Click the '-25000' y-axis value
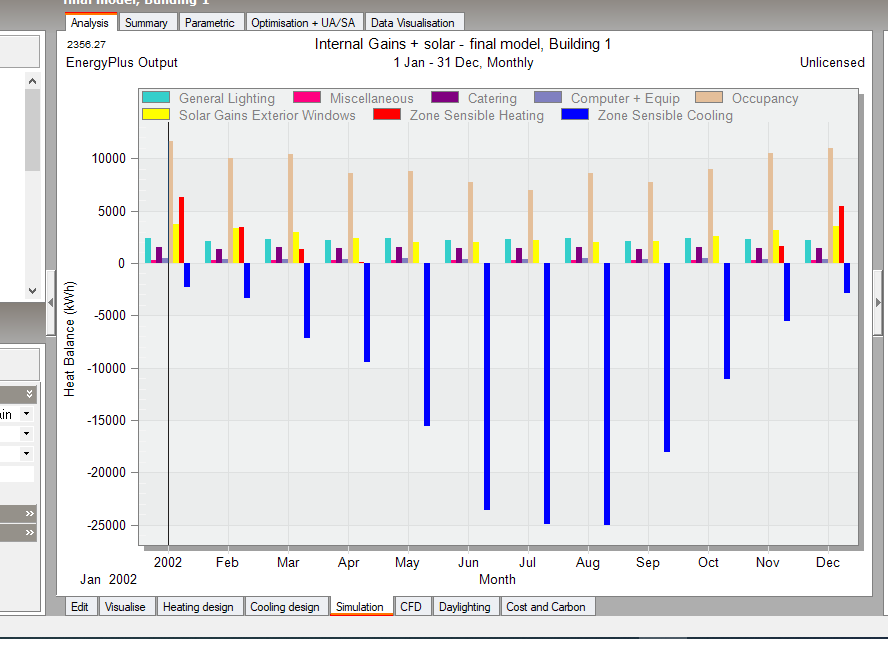 [x=106, y=525]
